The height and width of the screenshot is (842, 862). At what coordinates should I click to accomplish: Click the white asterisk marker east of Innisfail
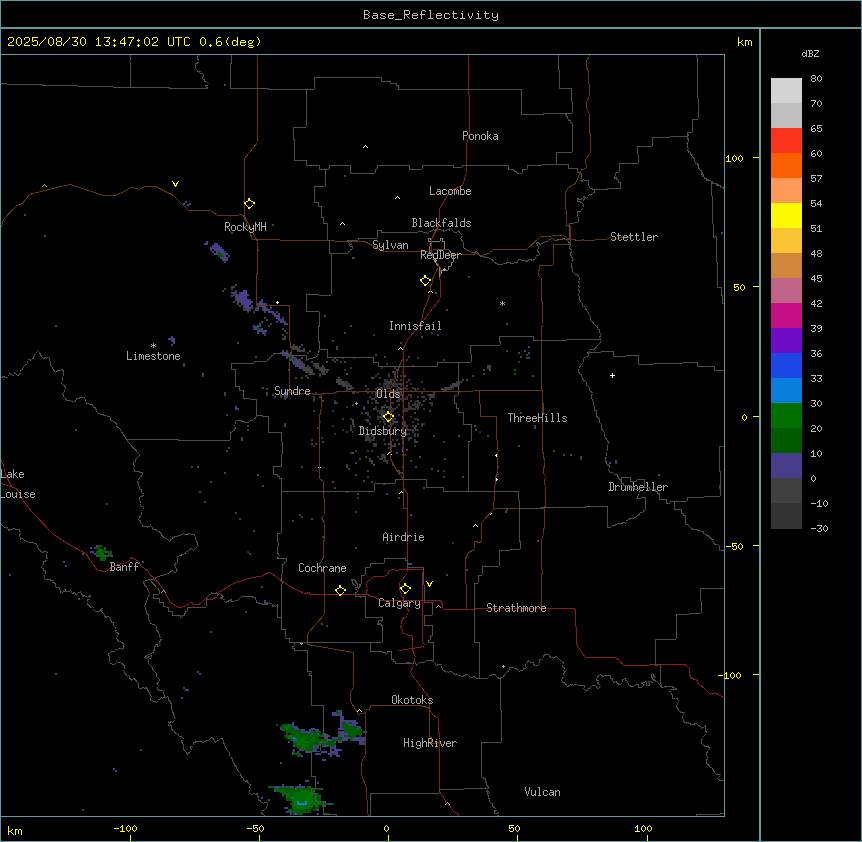502,303
